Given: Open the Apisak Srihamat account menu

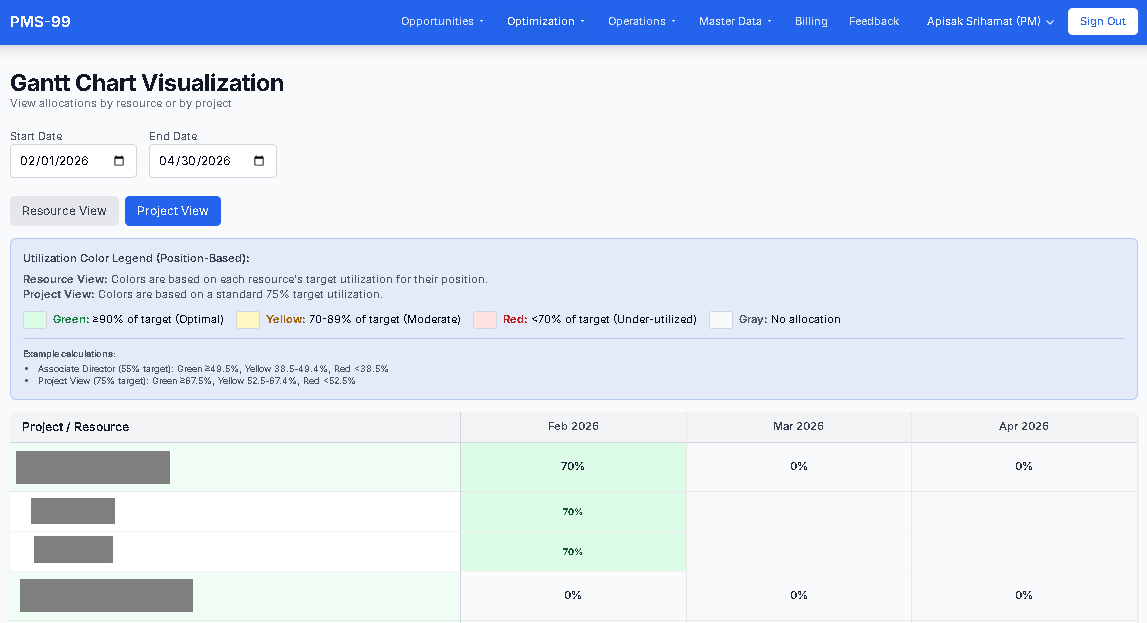Looking at the screenshot, I should (x=988, y=21).
